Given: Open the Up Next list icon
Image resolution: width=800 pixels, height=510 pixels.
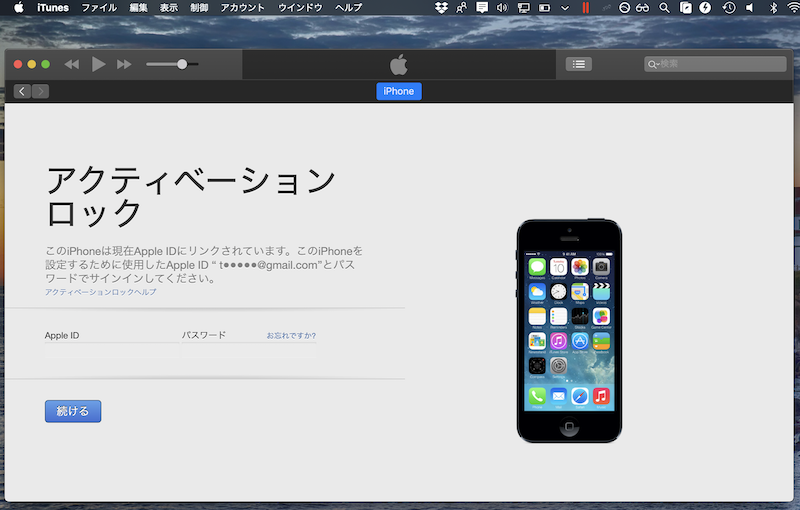Looking at the screenshot, I should point(578,64).
